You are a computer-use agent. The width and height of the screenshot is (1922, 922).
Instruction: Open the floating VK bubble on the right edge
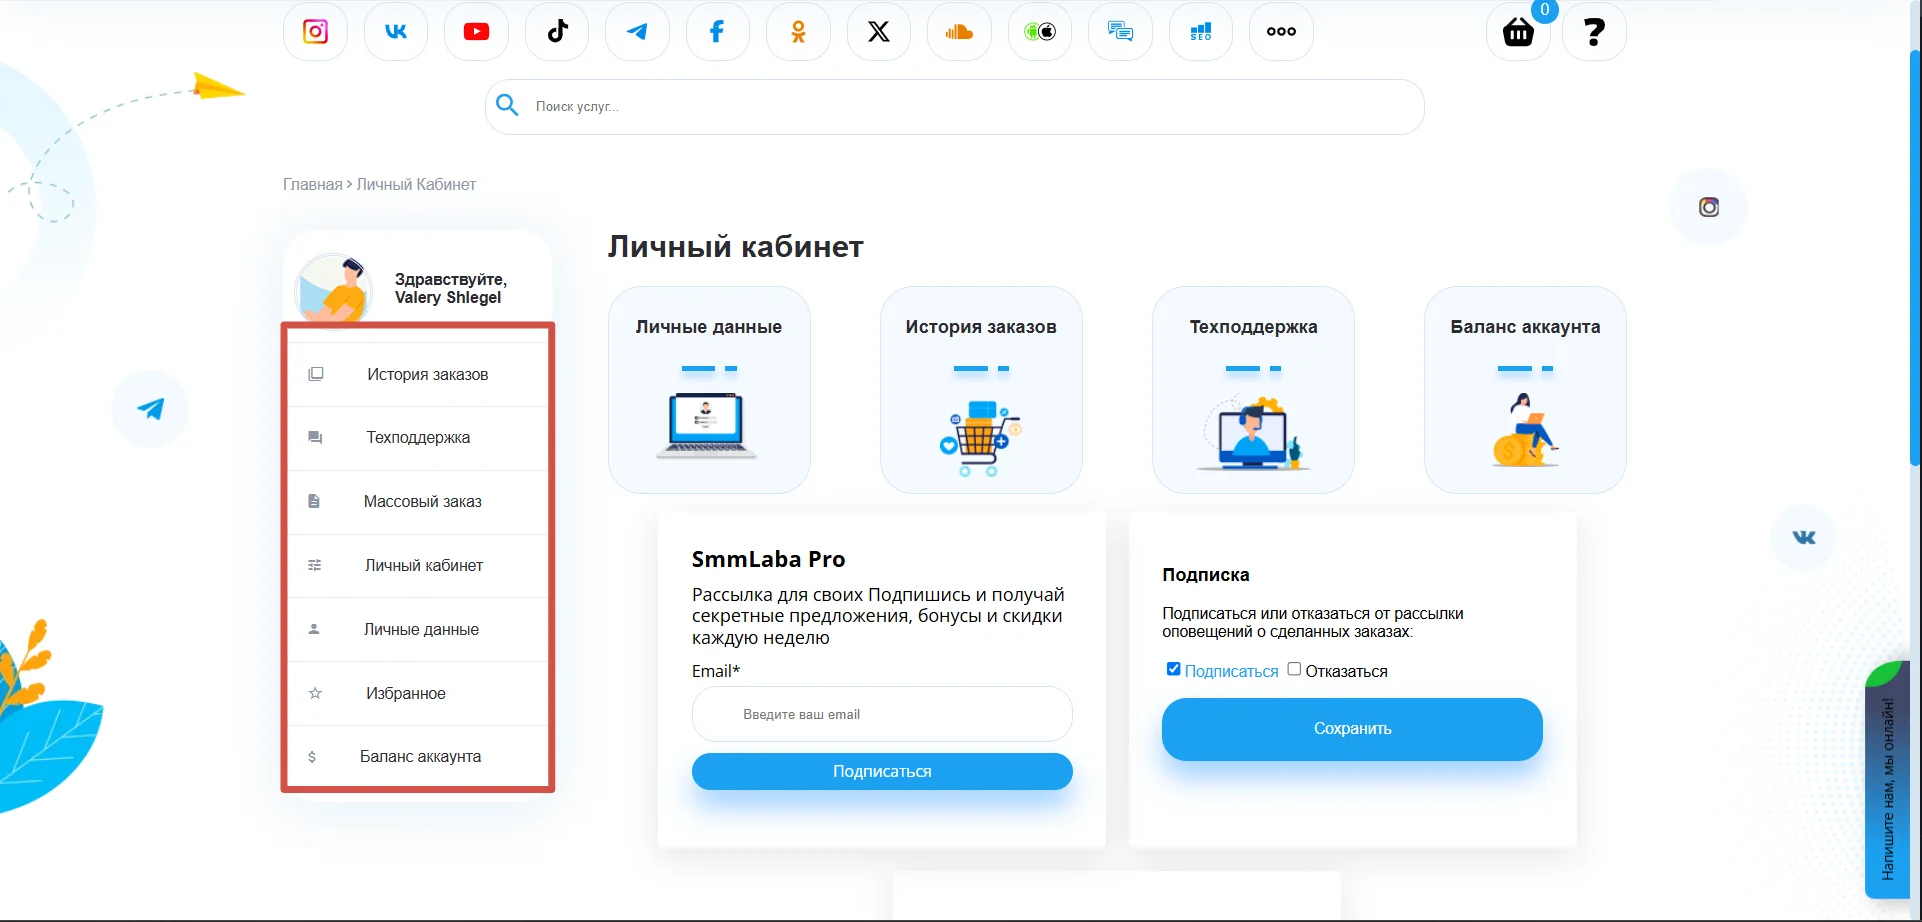pos(1804,537)
